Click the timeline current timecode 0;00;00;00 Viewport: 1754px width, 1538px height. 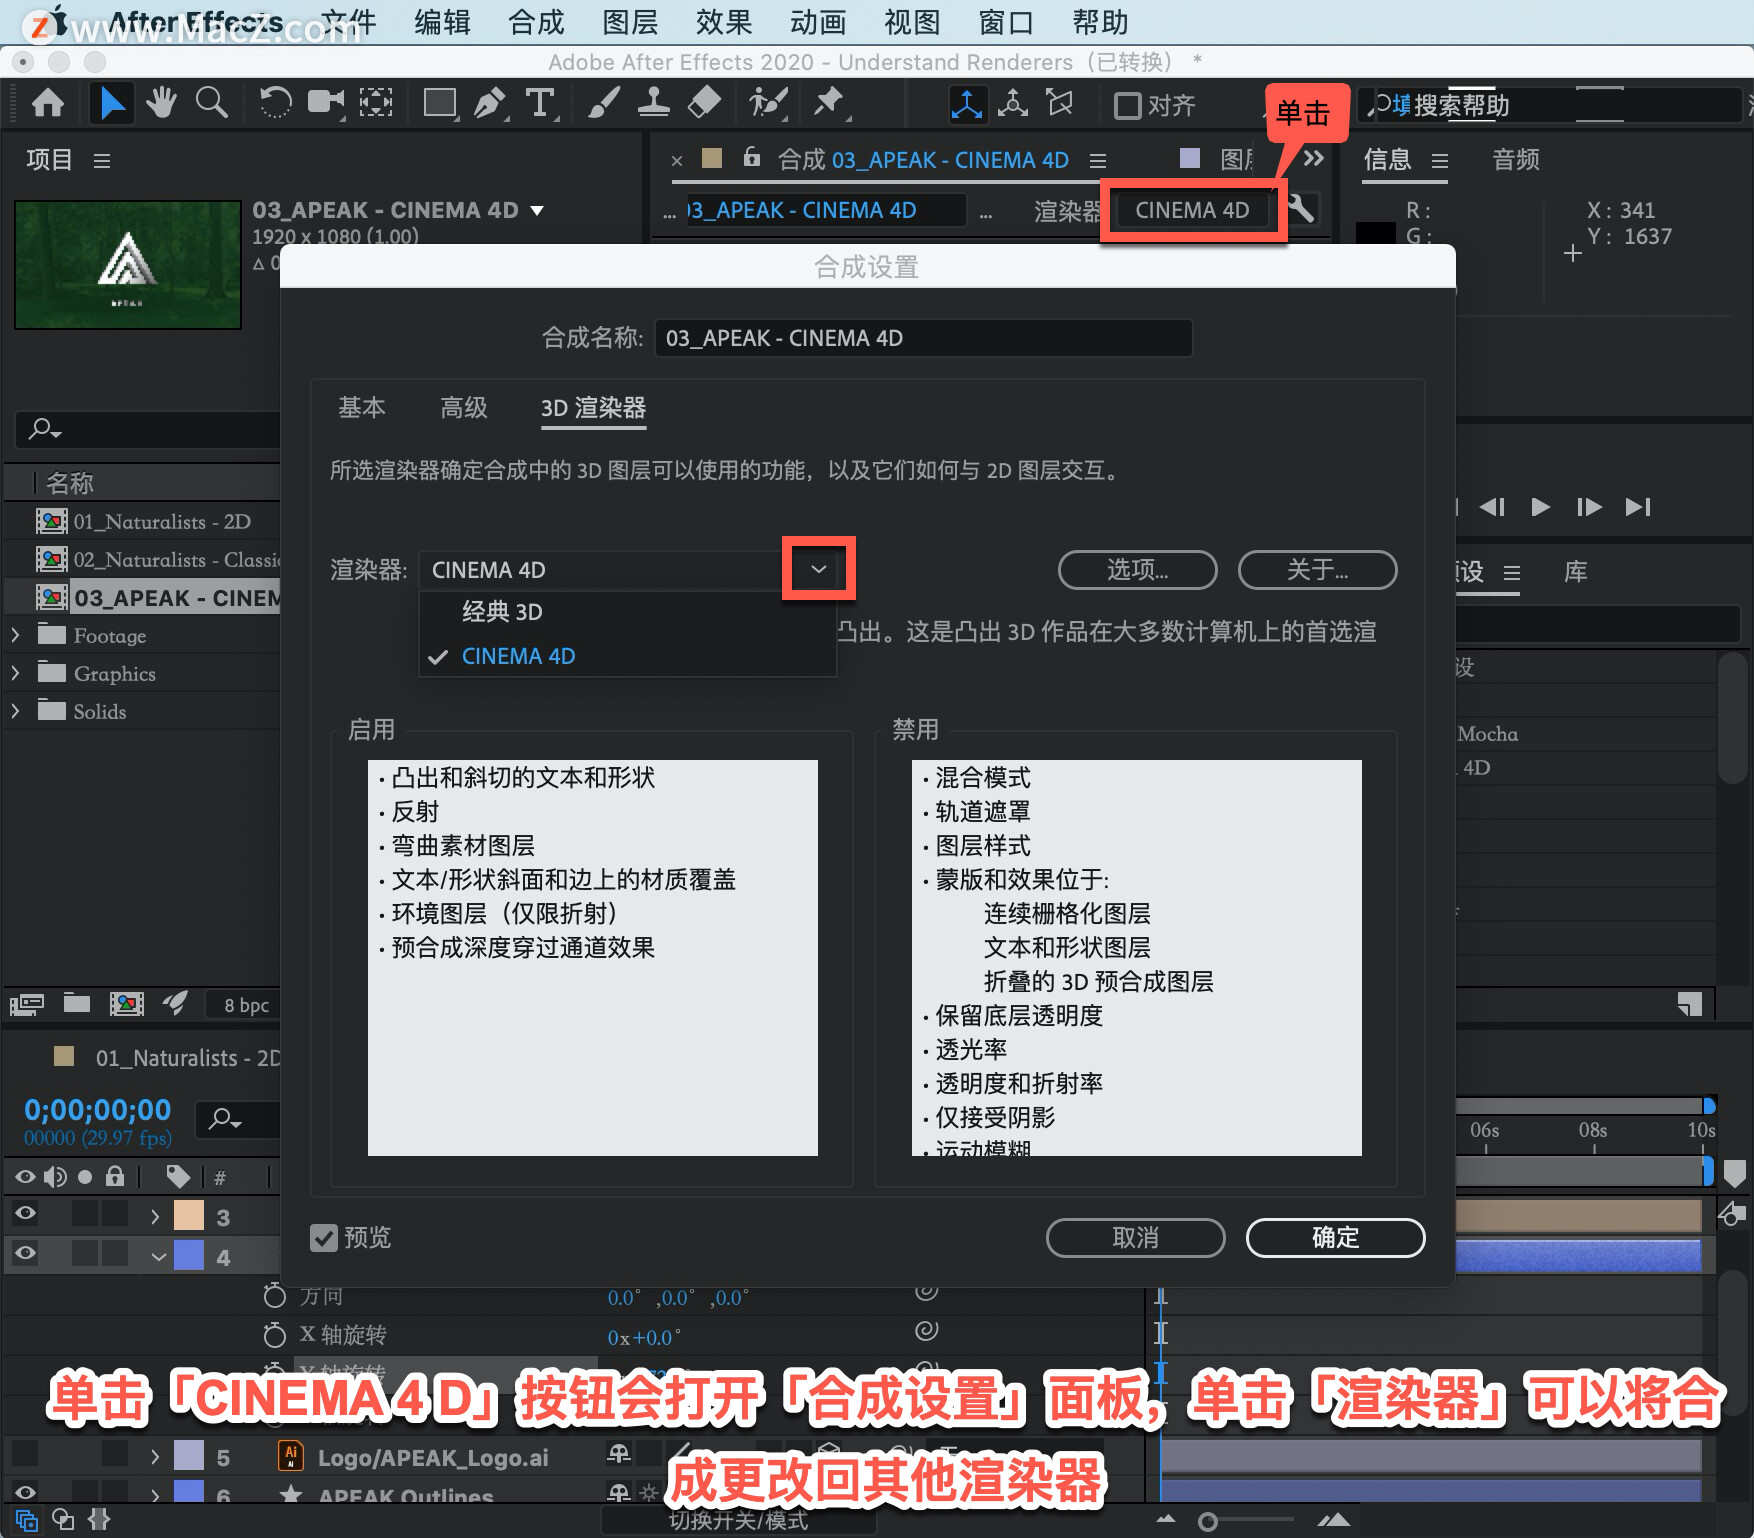coord(97,1110)
